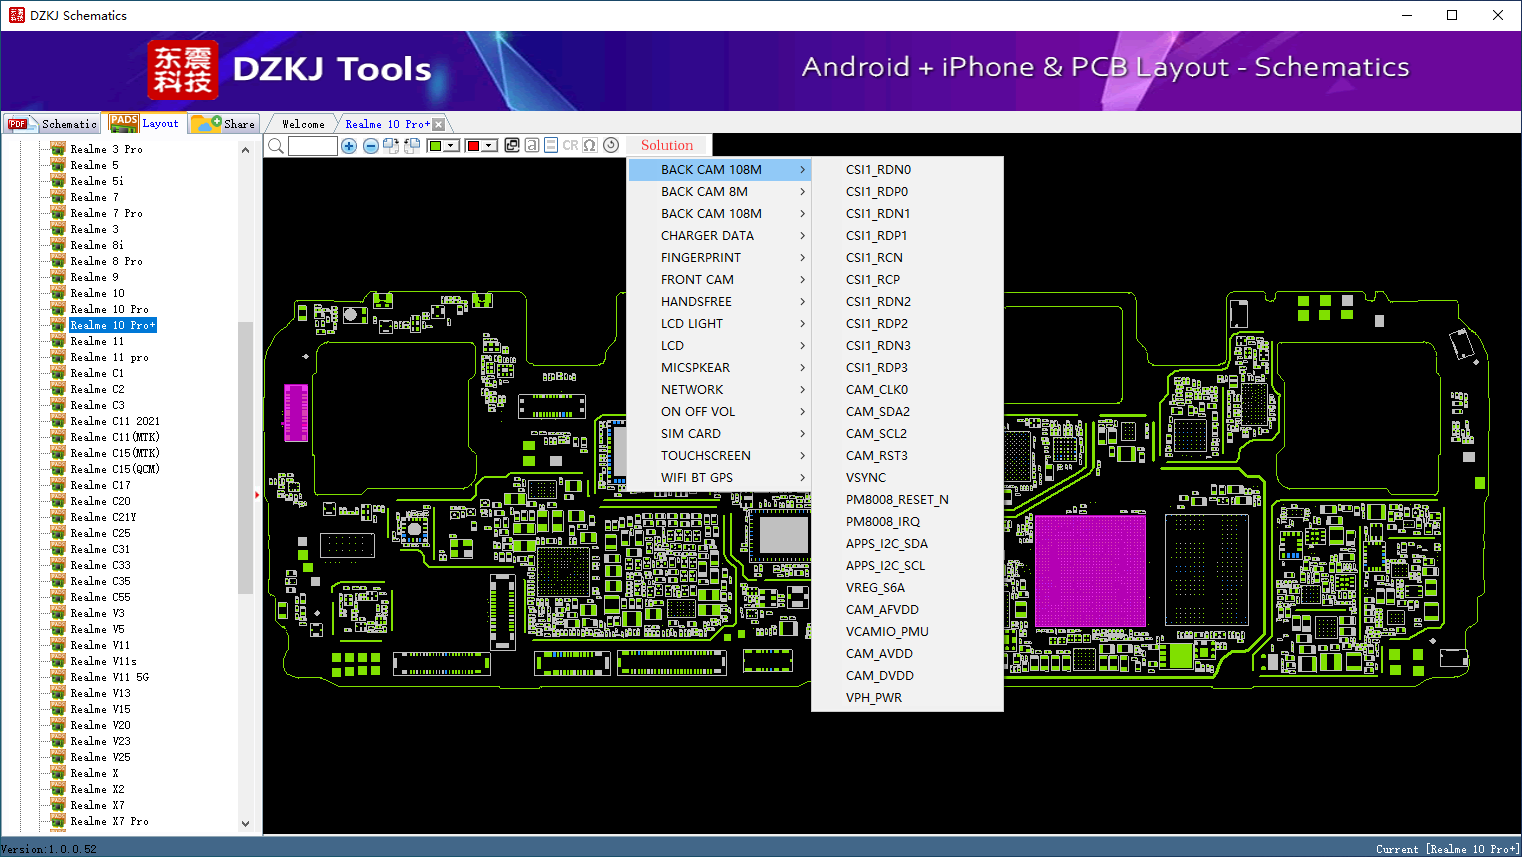Open the red color dropdown arrow

pos(489,146)
